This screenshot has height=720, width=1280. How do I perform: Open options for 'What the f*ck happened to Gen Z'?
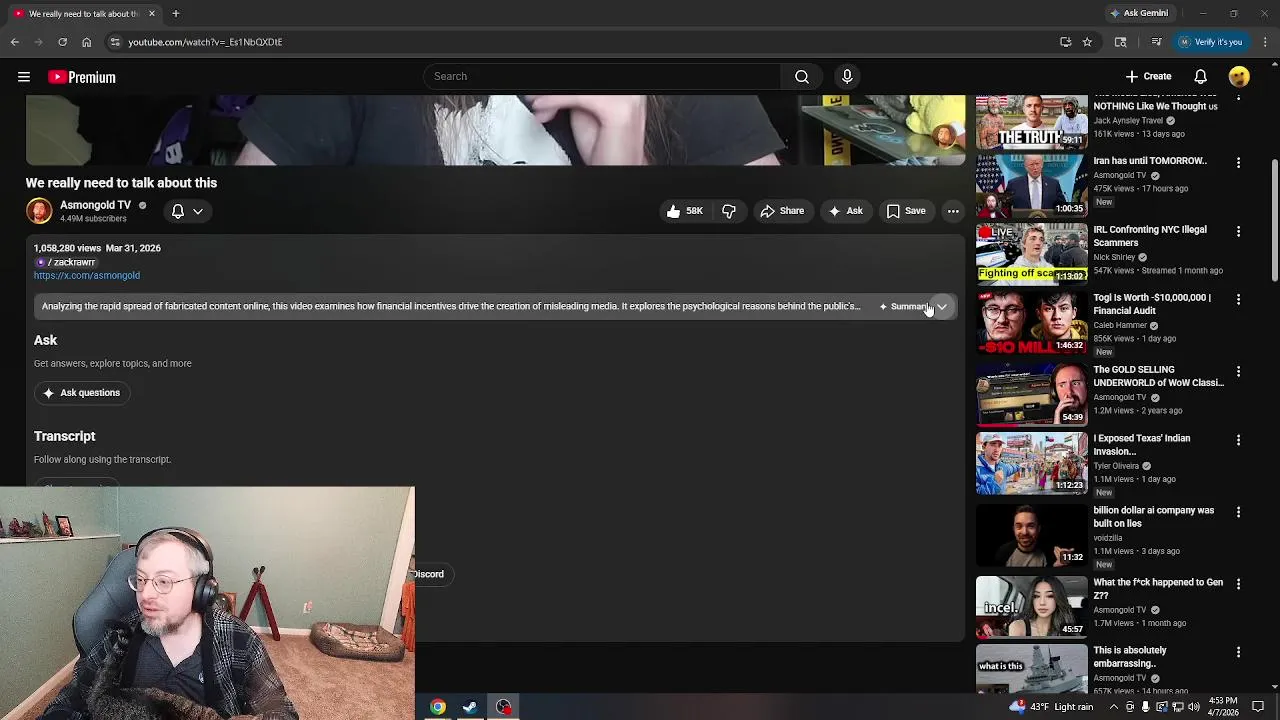[1238, 585]
